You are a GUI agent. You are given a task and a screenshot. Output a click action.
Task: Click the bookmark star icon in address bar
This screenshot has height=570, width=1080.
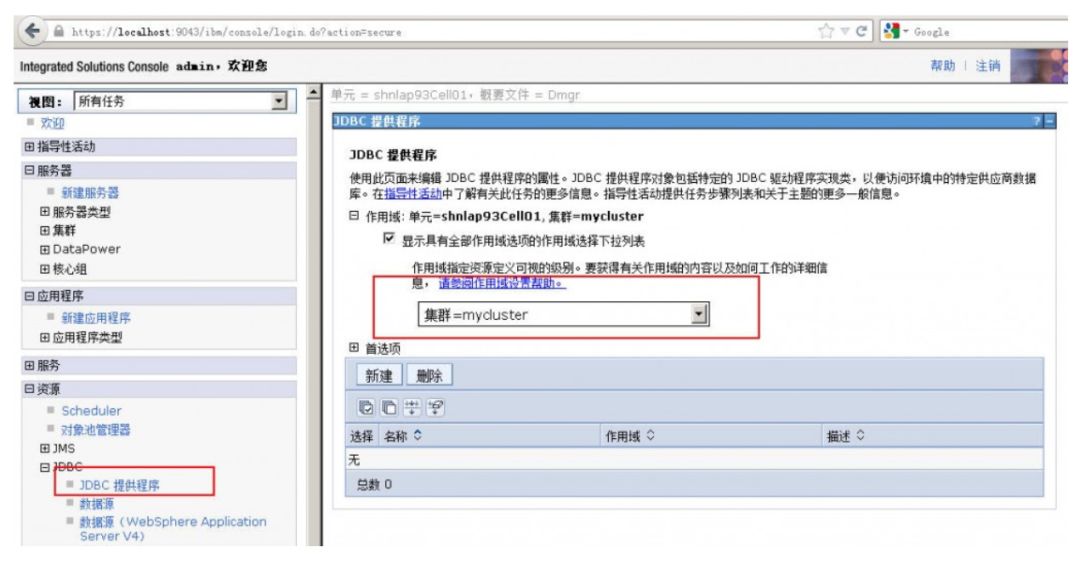(x=825, y=31)
